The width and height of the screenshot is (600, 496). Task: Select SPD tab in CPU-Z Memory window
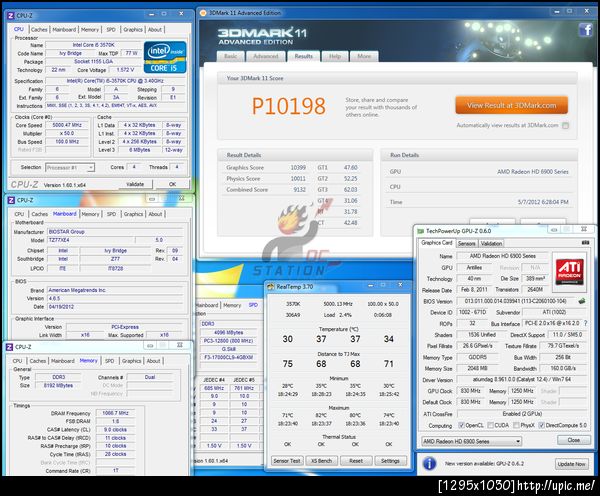point(109,361)
